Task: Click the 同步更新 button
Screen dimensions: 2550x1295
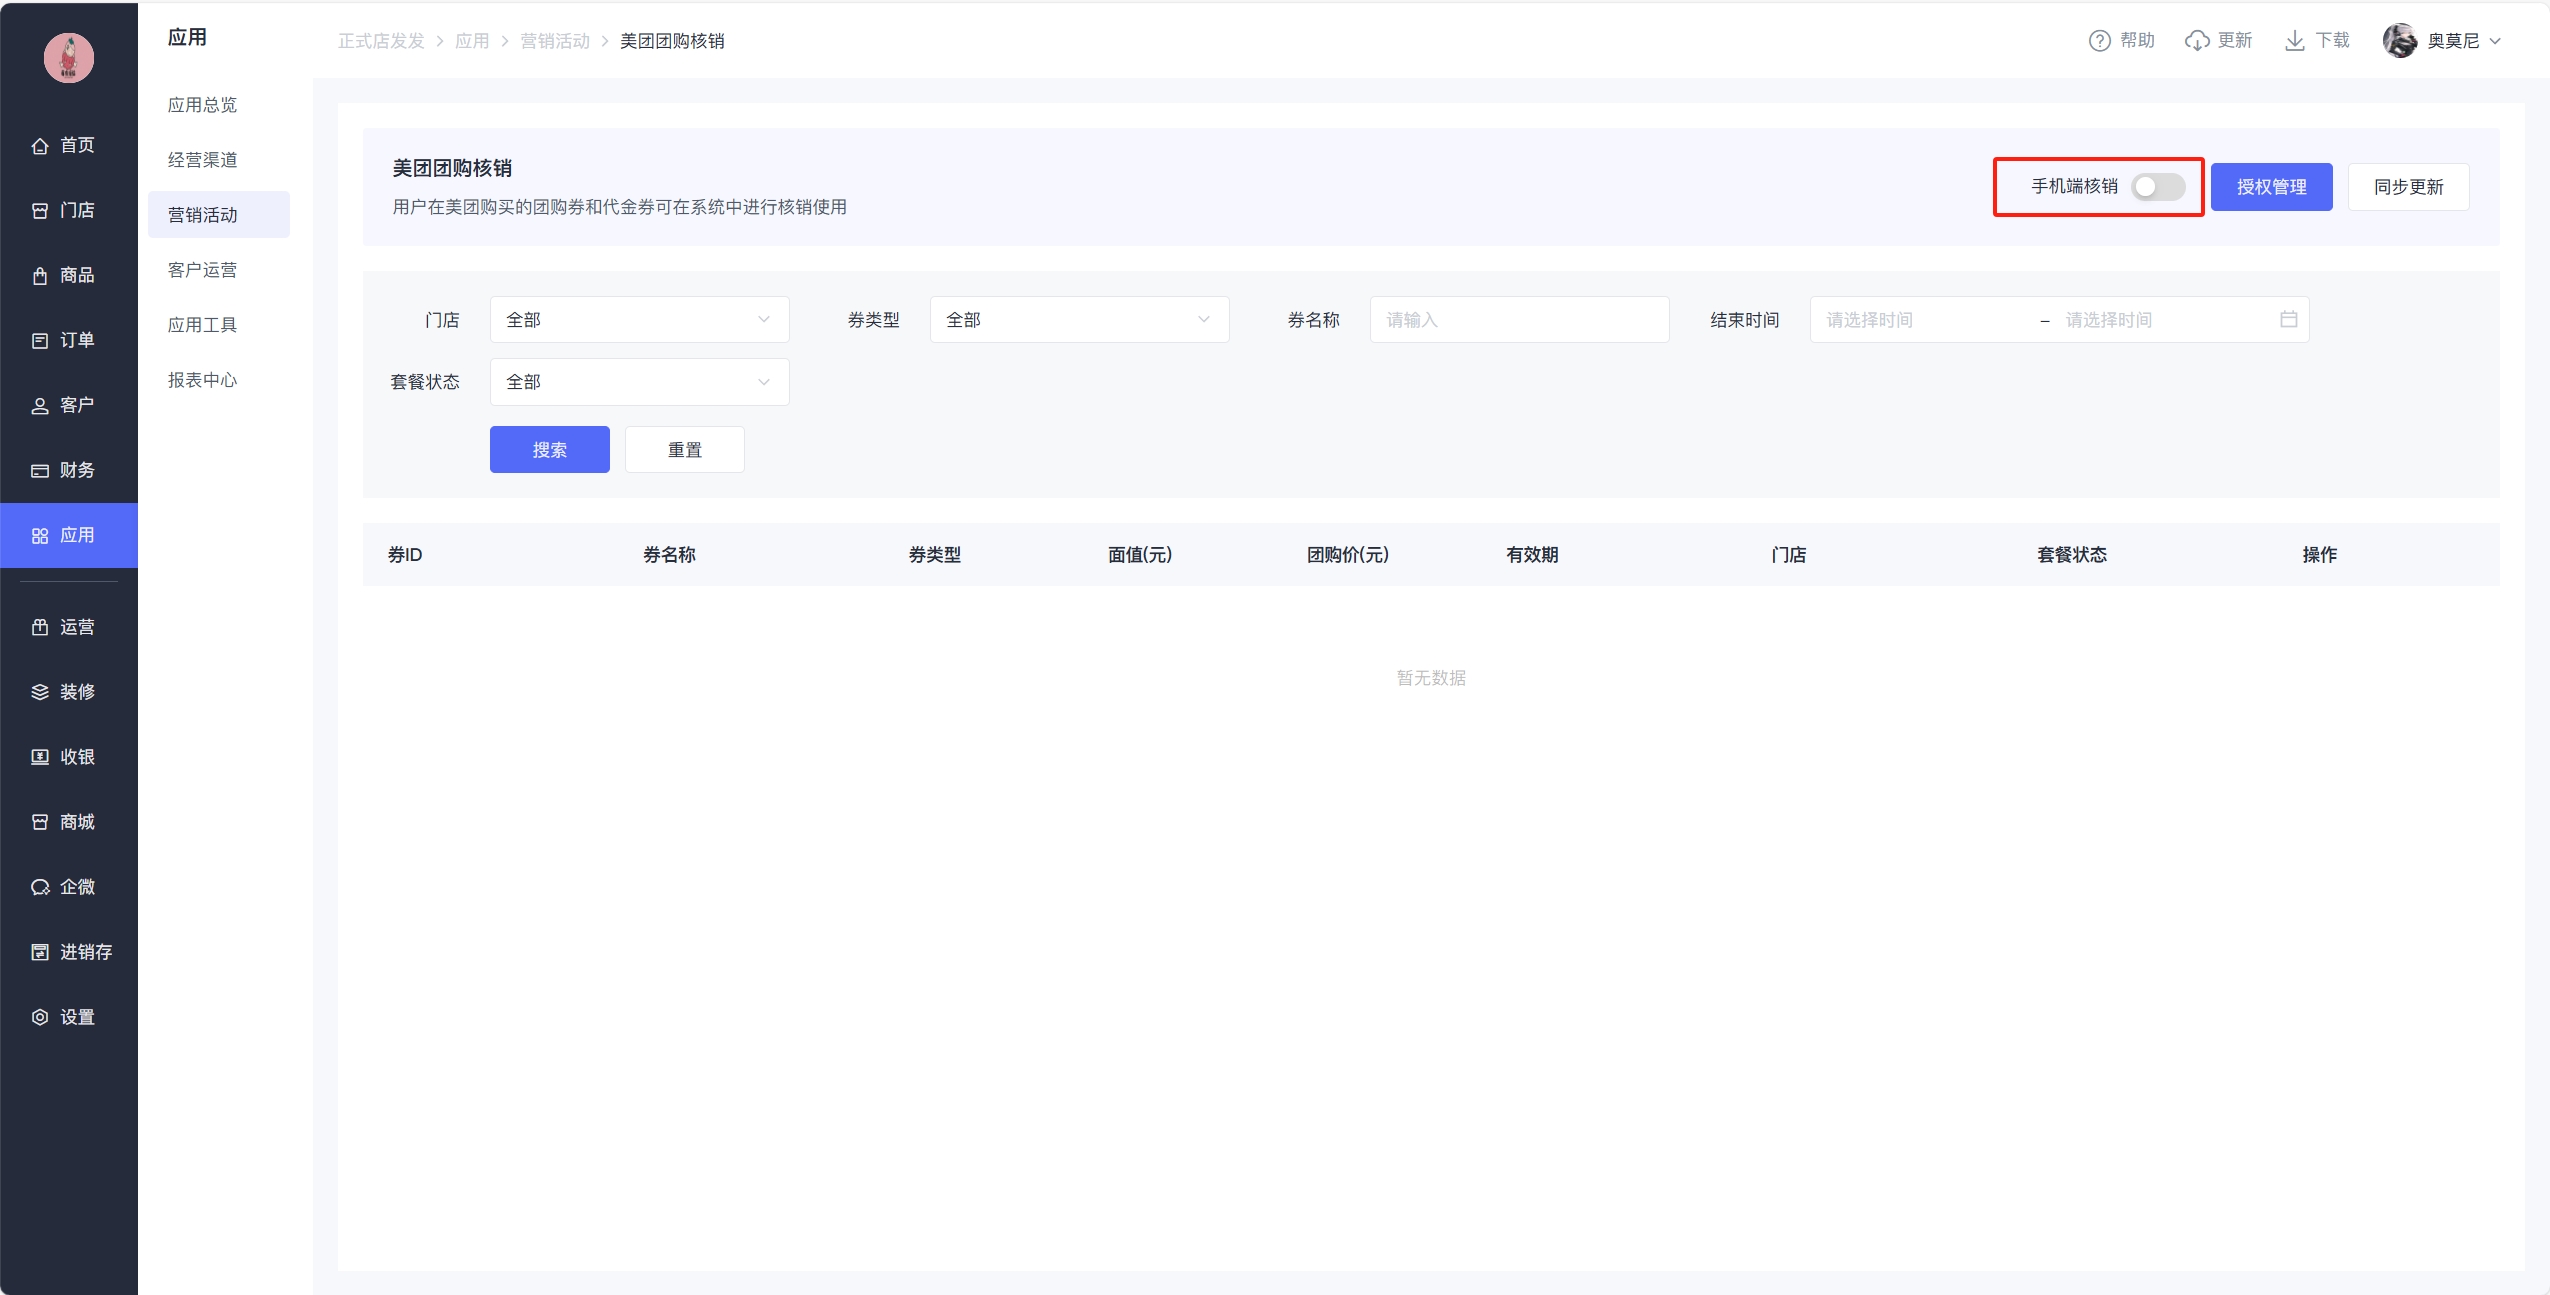Action: click(x=2409, y=187)
